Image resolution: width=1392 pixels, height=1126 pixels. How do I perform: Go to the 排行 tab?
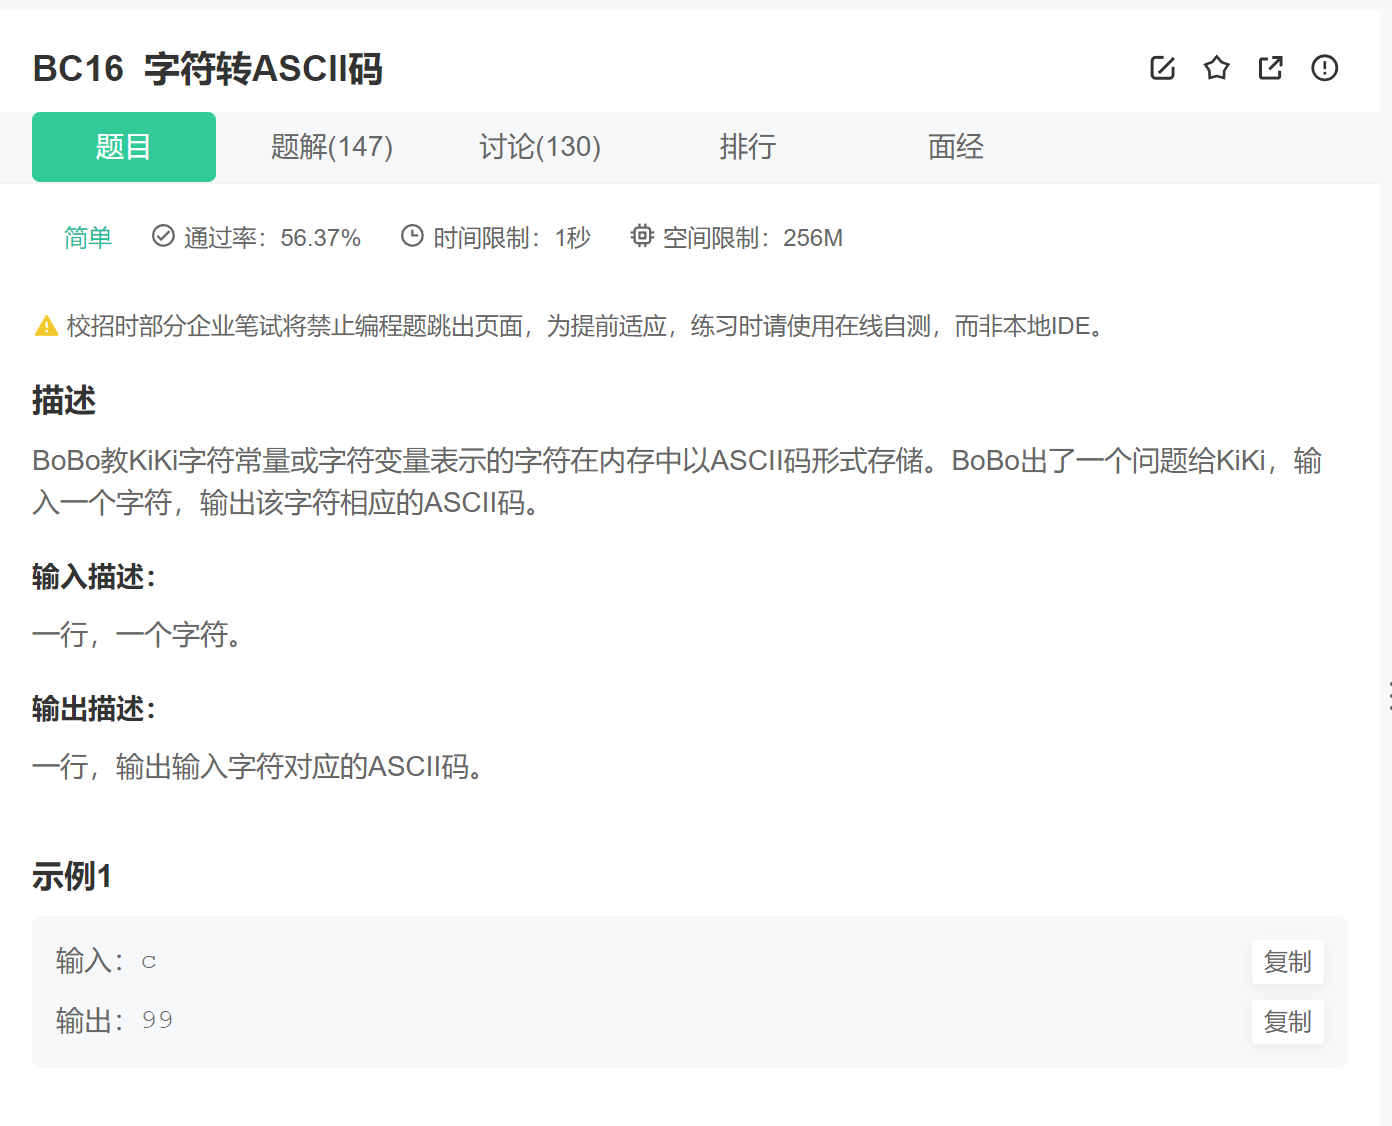[748, 147]
